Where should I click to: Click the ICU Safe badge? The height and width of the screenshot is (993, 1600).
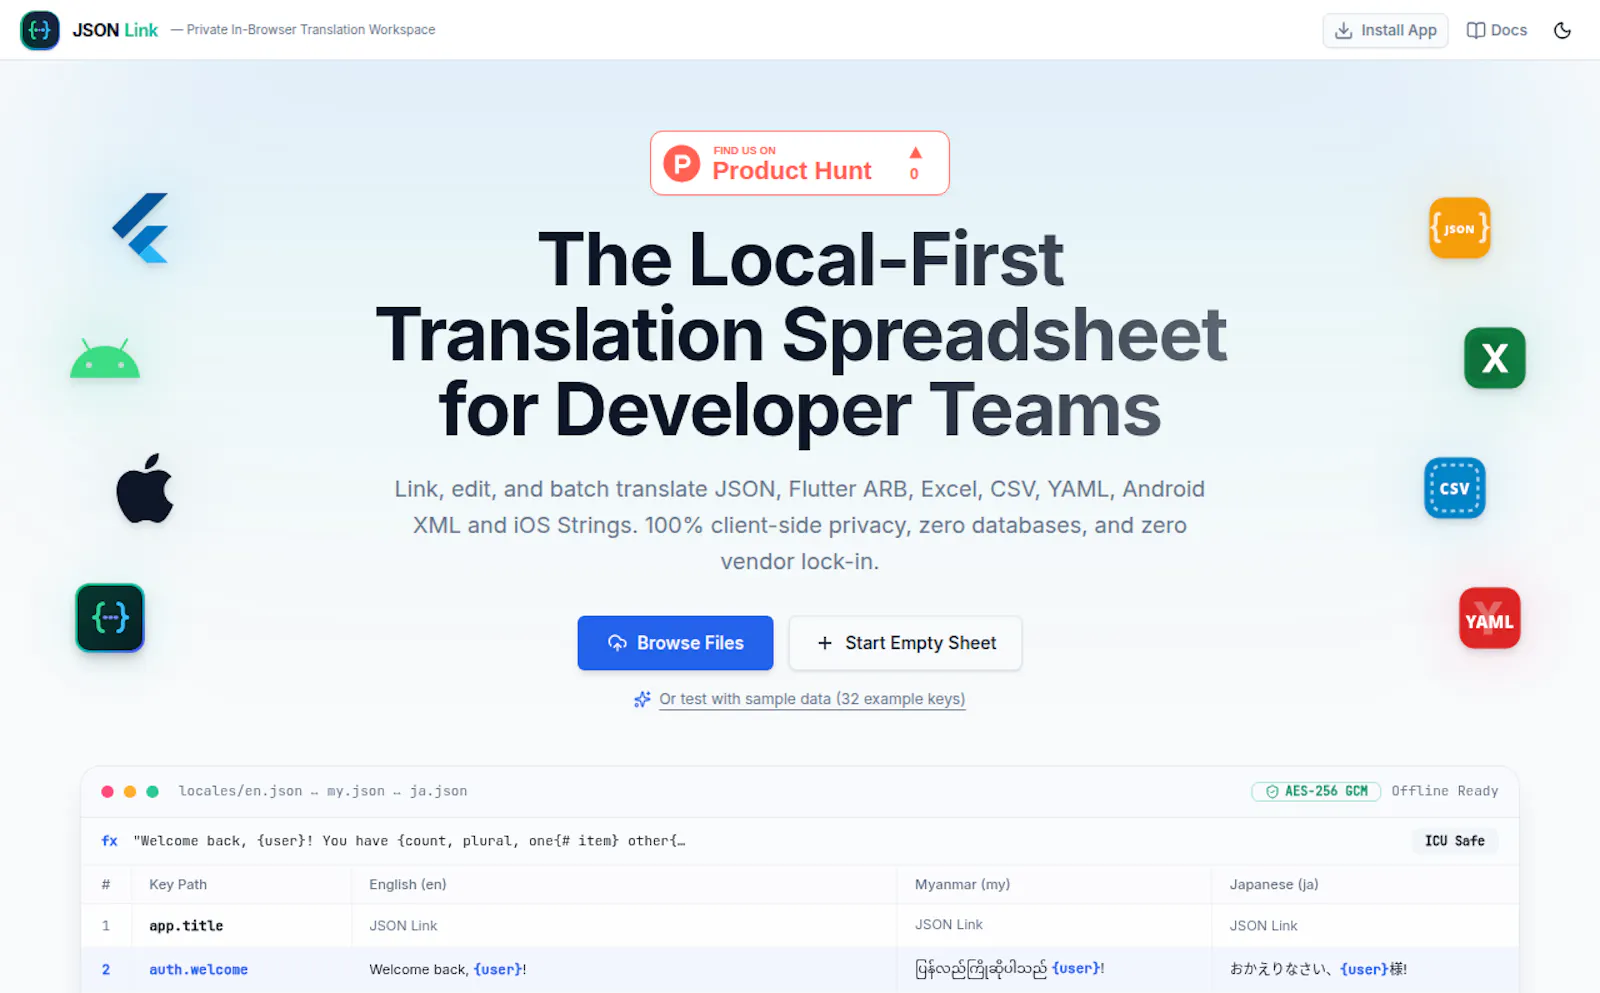[x=1454, y=841]
